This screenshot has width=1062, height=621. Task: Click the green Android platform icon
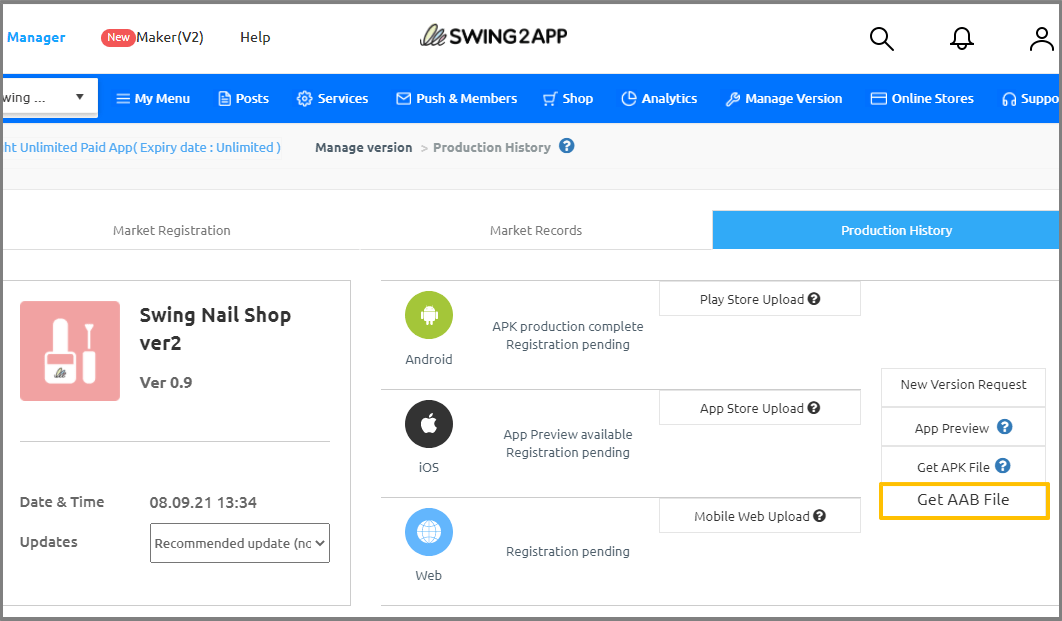coord(429,315)
